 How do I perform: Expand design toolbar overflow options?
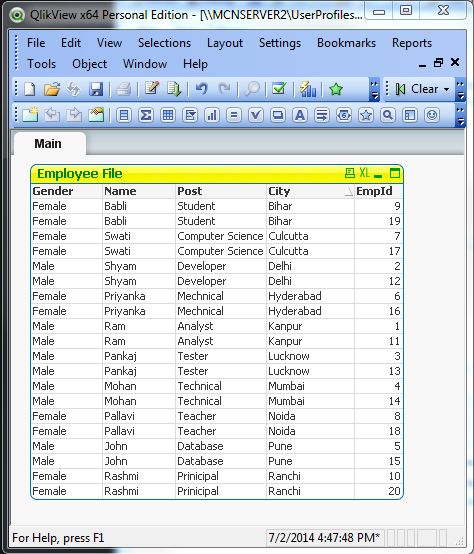(x=460, y=115)
